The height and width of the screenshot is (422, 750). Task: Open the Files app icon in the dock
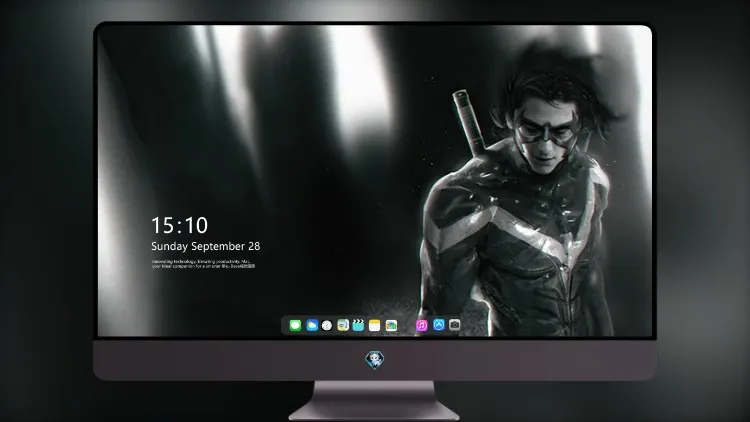point(391,325)
